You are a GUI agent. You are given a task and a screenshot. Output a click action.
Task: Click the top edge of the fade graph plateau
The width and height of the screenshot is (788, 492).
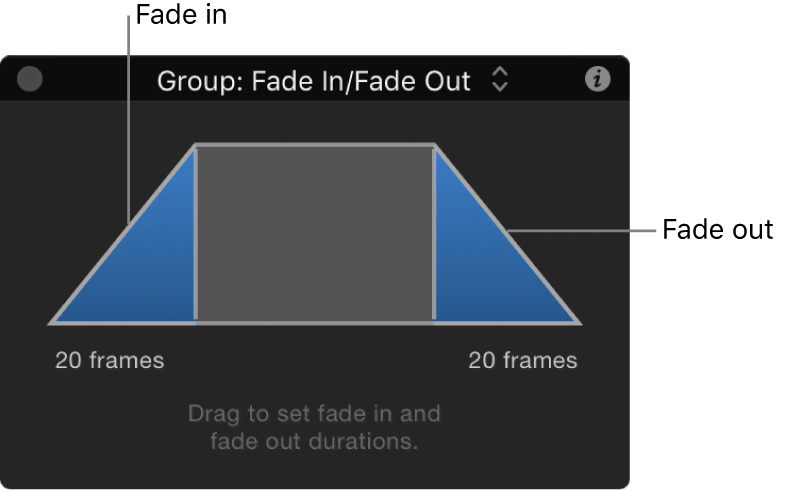pyautogui.click(x=314, y=146)
